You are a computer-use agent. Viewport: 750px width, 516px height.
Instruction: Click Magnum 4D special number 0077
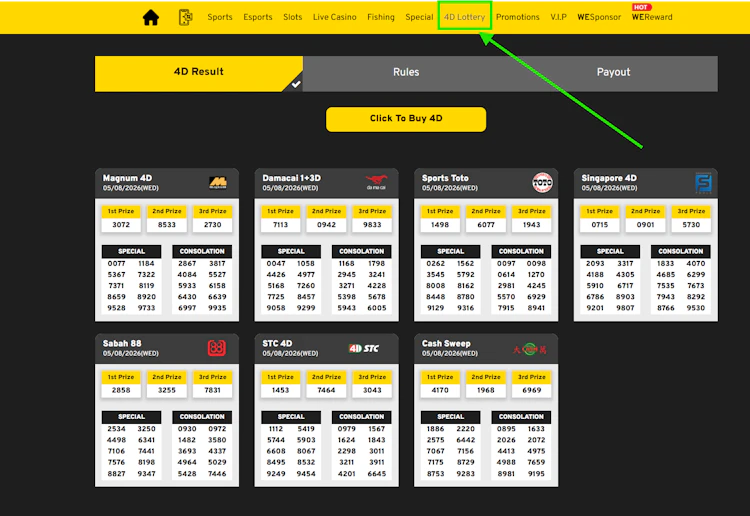pyautogui.click(x=116, y=263)
